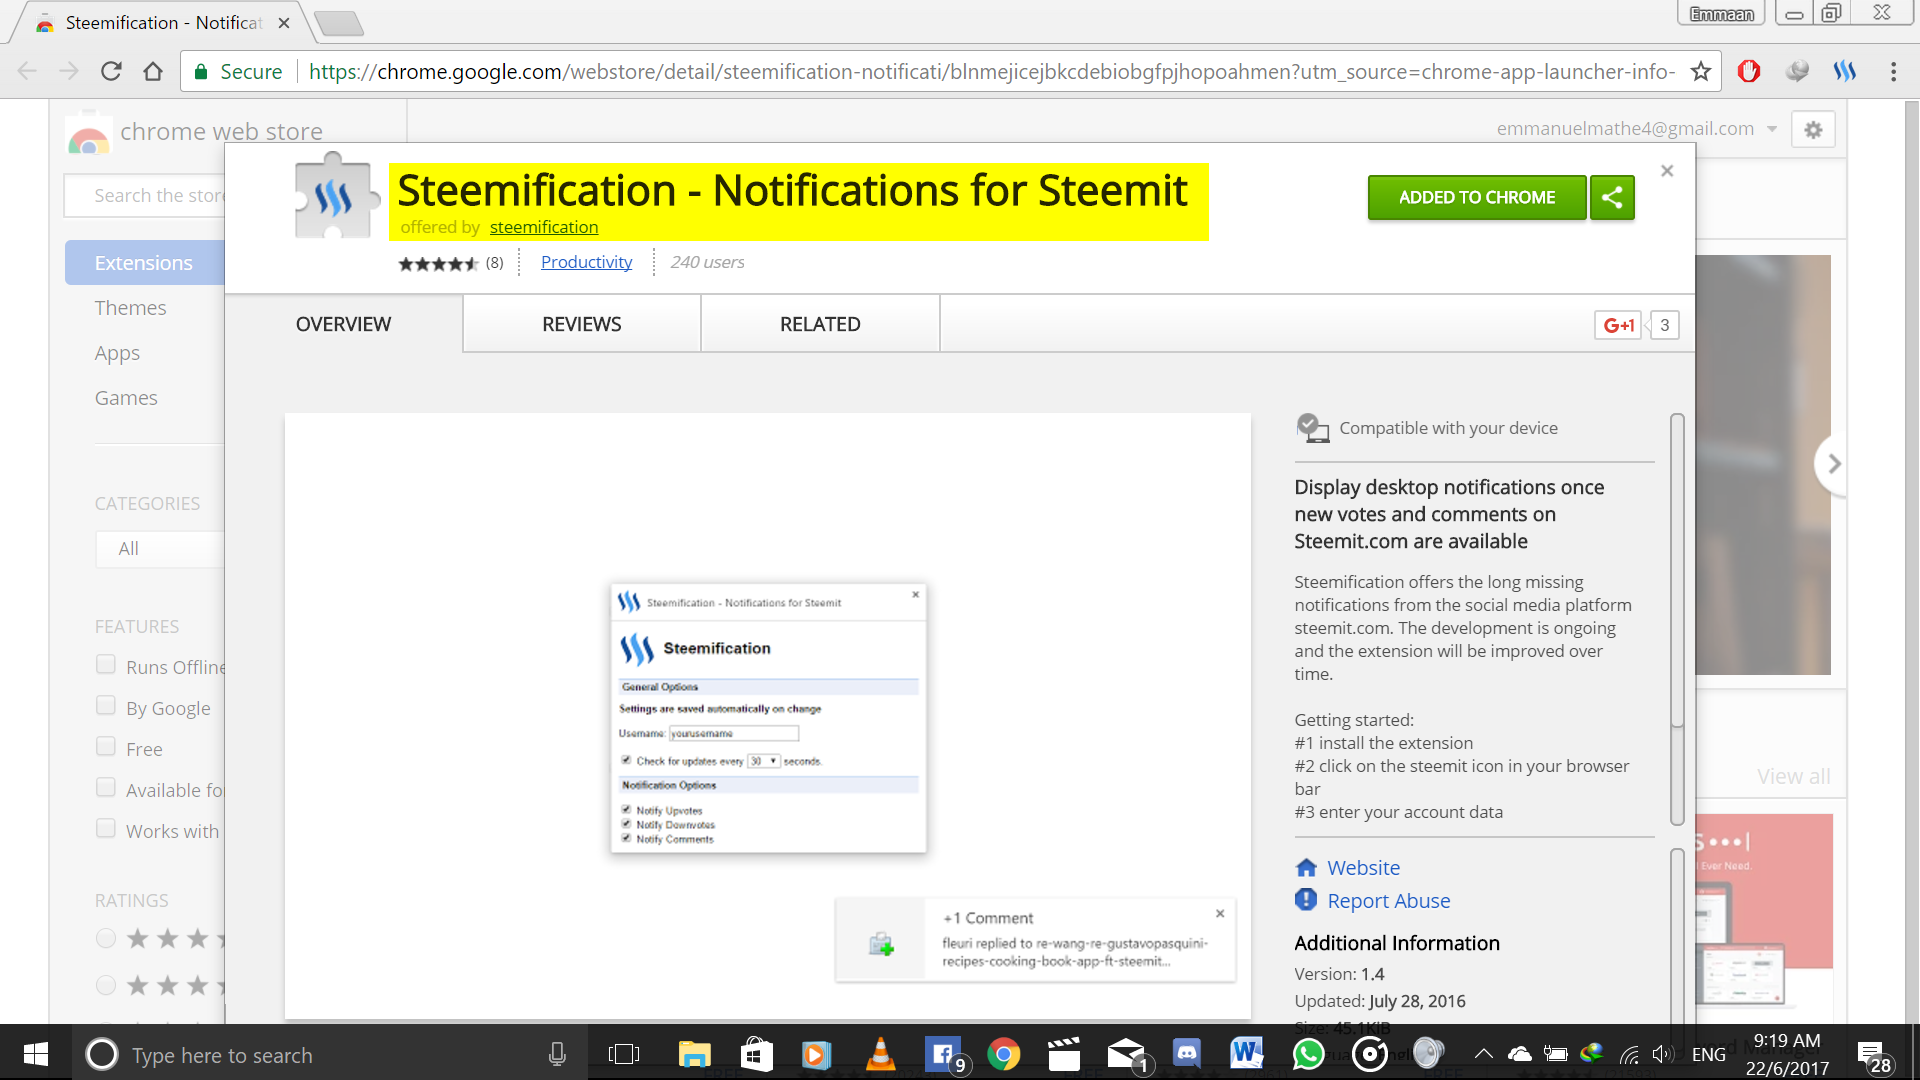This screenshot has width=1920, height=1080.
Task: Open the Steemification extension icon in toolbar
Action: click(x=1845, y=71)
